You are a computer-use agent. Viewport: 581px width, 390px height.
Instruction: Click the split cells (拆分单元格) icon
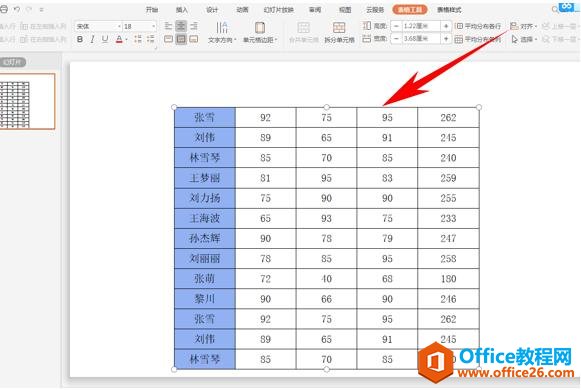coord(339,27)
